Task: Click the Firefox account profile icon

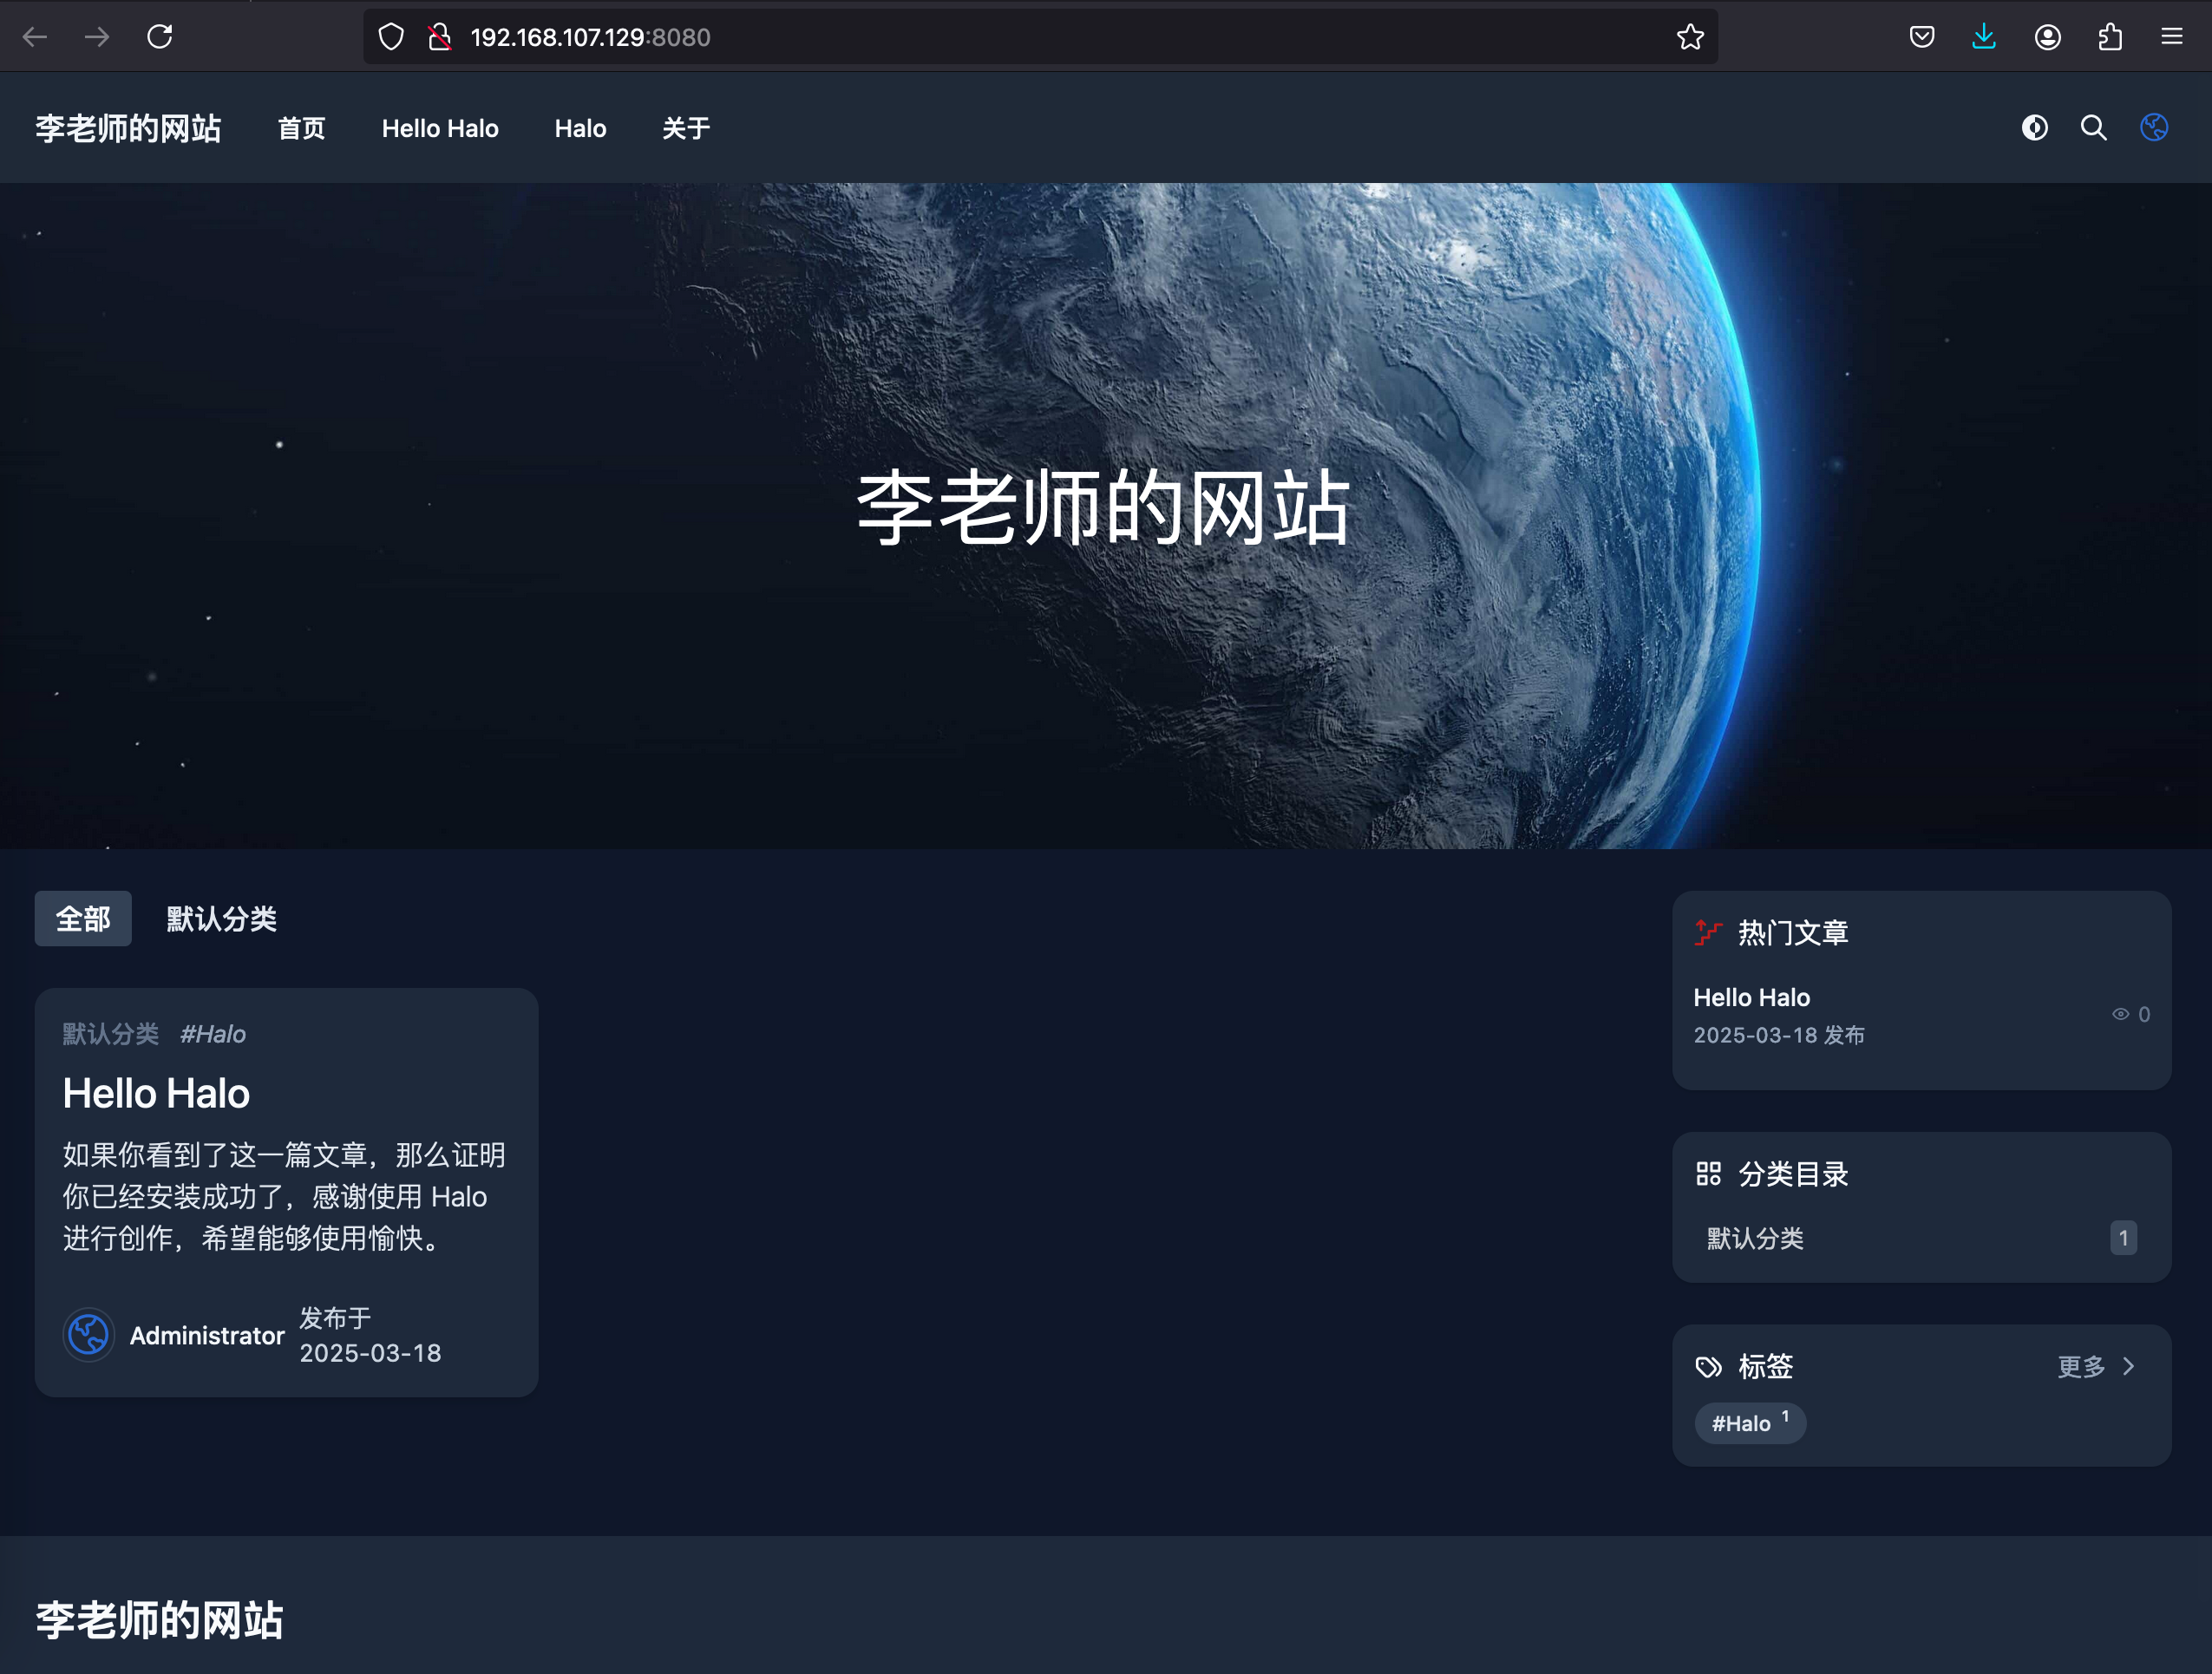Action: click(2047, 37)
